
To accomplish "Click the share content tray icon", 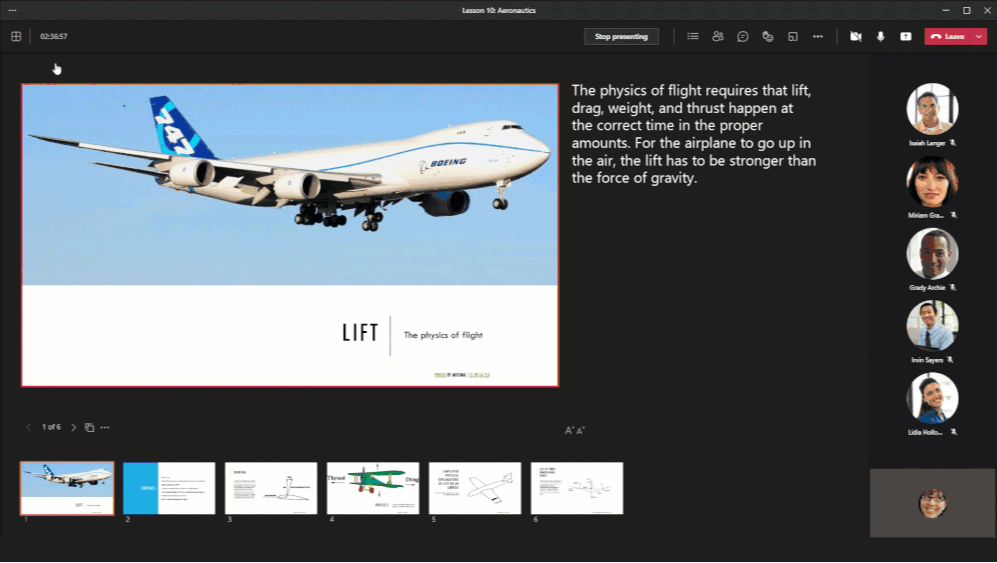I will click(x=905, y=36).
